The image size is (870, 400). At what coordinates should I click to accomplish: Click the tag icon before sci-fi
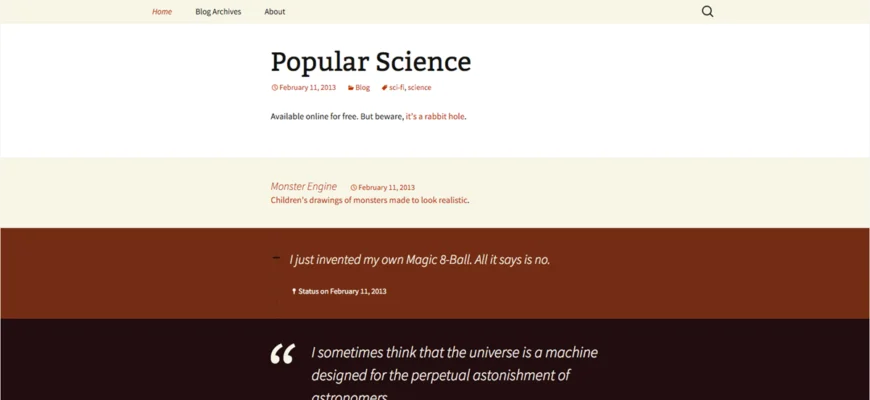click(x=385, y=88)
